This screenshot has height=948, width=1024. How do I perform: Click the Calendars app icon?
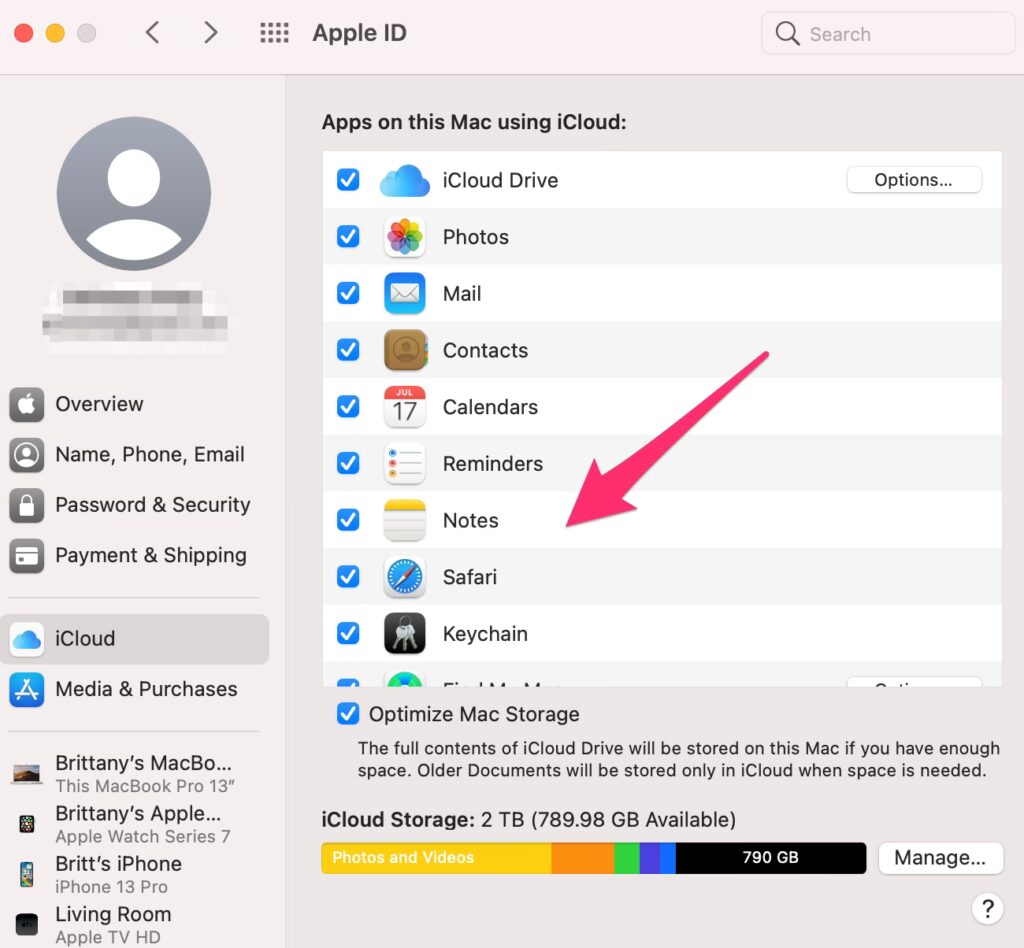click(404, 407)
